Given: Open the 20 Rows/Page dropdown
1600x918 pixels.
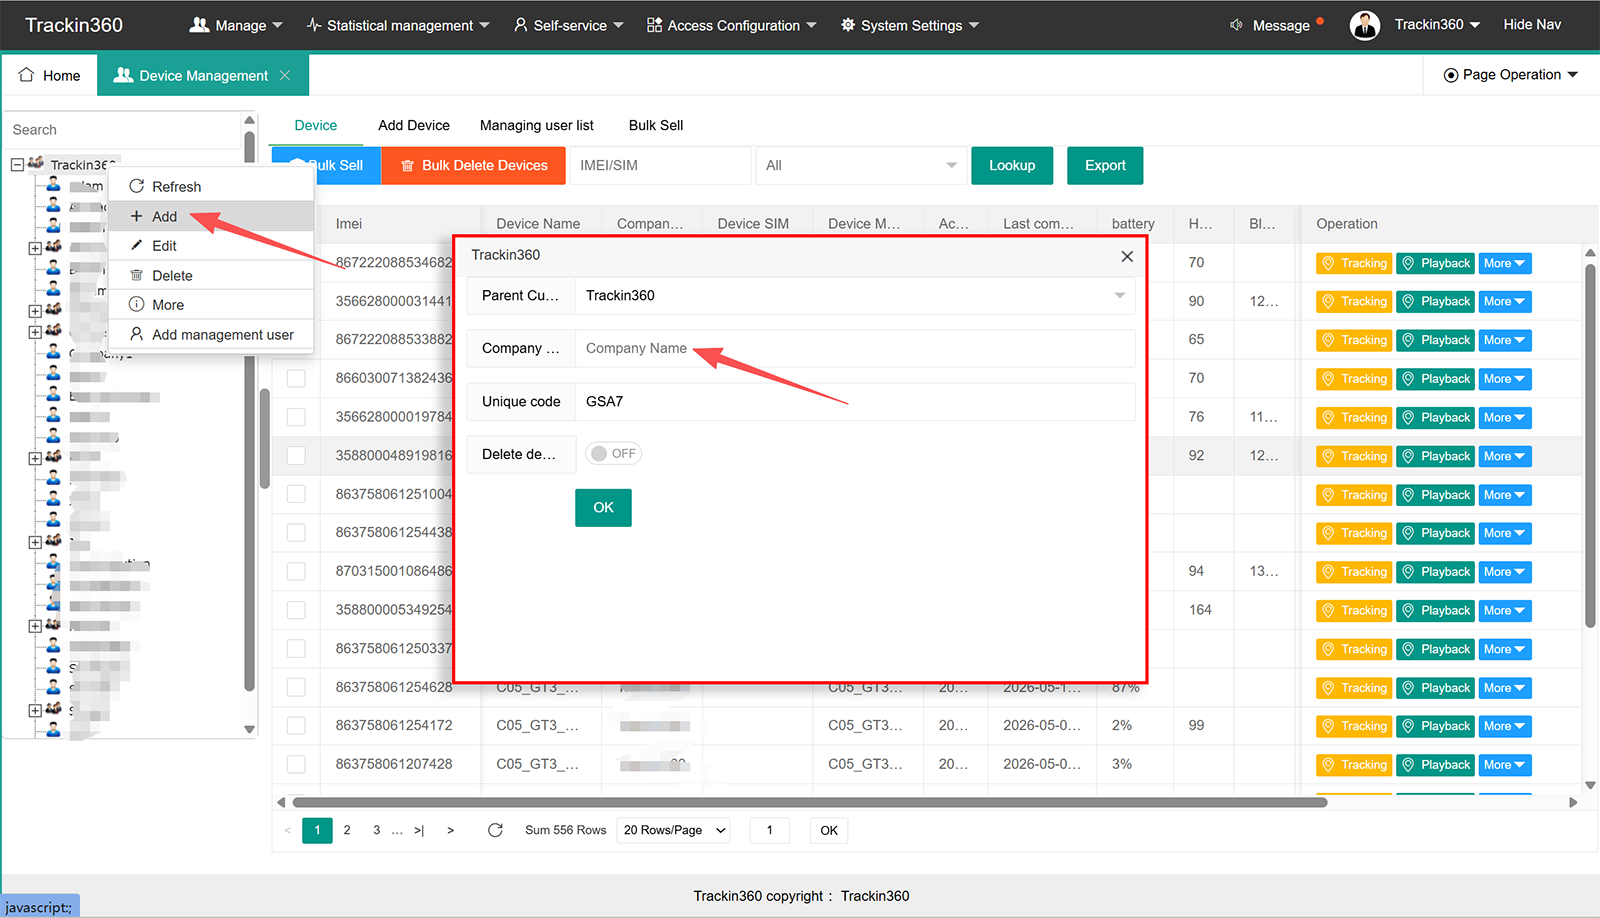Looking at the screenshot, I should click(674, 830).
